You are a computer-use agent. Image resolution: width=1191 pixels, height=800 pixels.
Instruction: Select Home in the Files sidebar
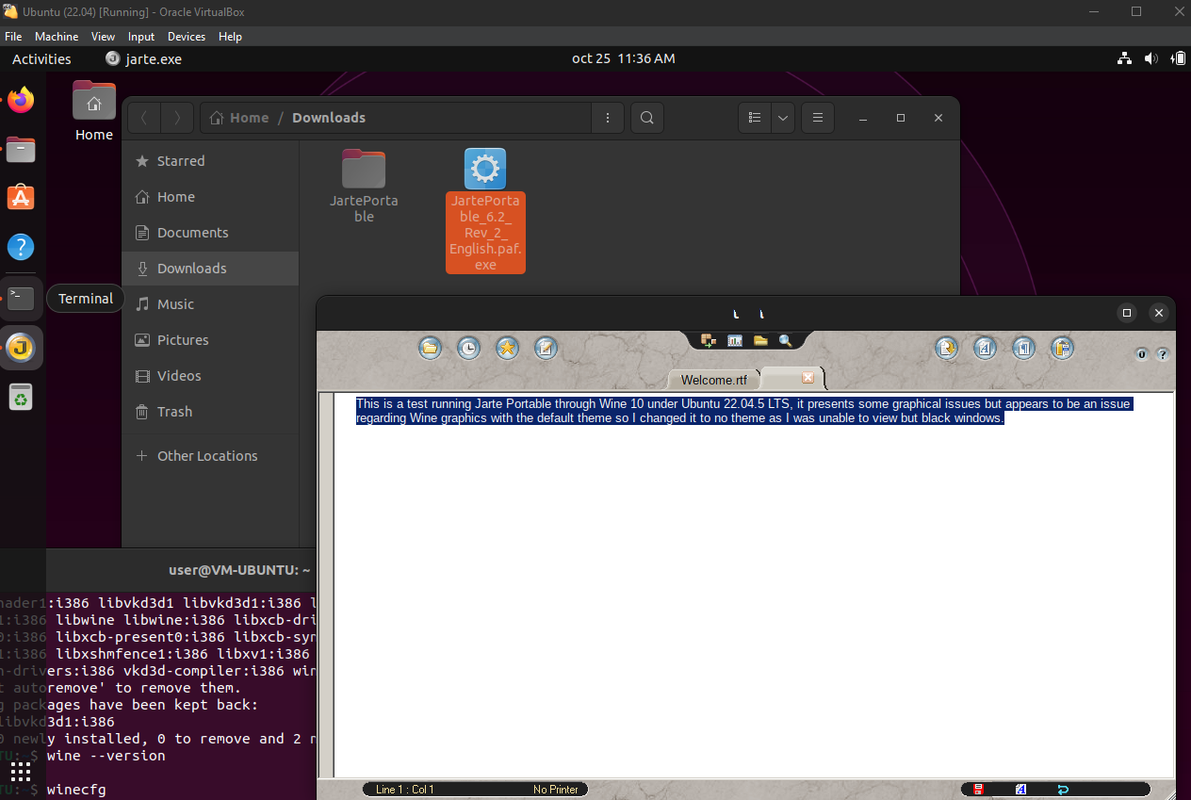(210, 197)
